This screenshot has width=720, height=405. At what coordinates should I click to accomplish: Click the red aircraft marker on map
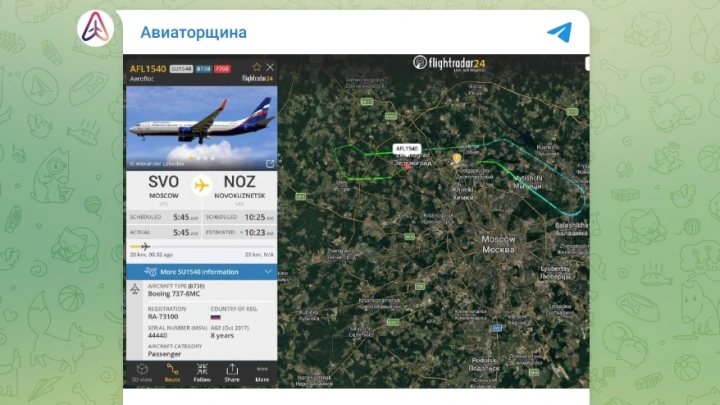[407, 168]
